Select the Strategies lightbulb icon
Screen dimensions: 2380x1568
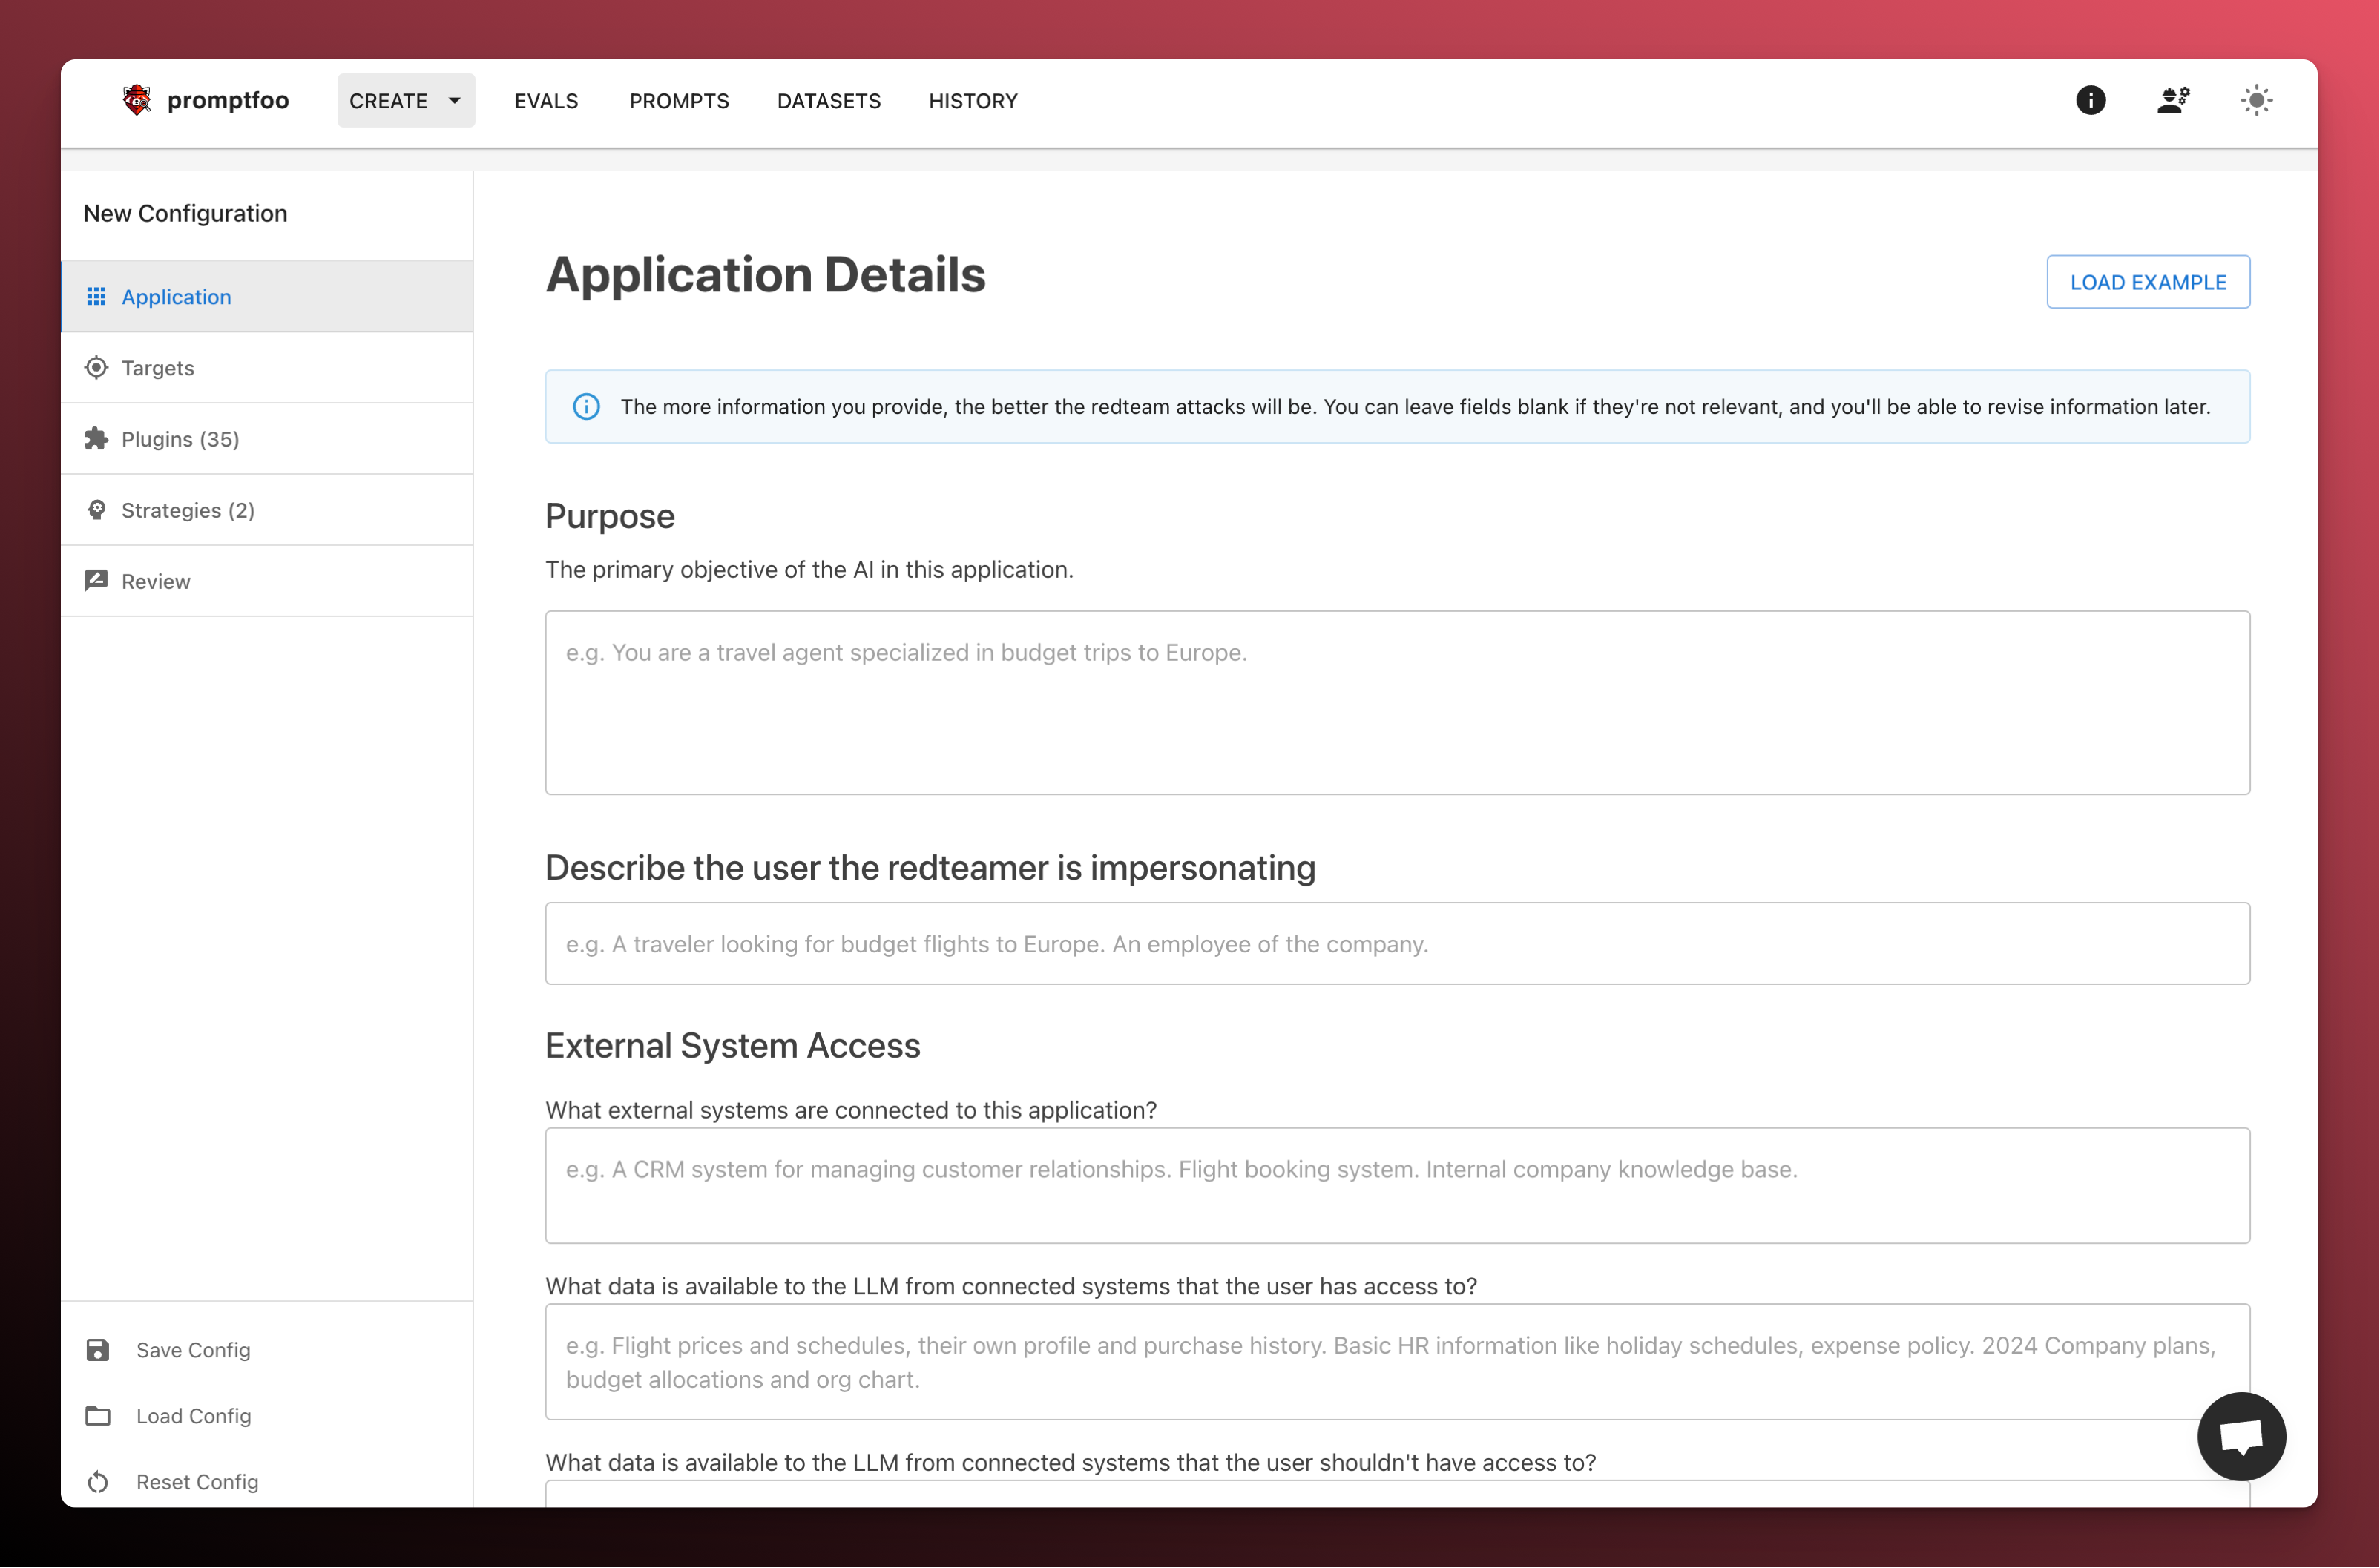pos(97,509)
